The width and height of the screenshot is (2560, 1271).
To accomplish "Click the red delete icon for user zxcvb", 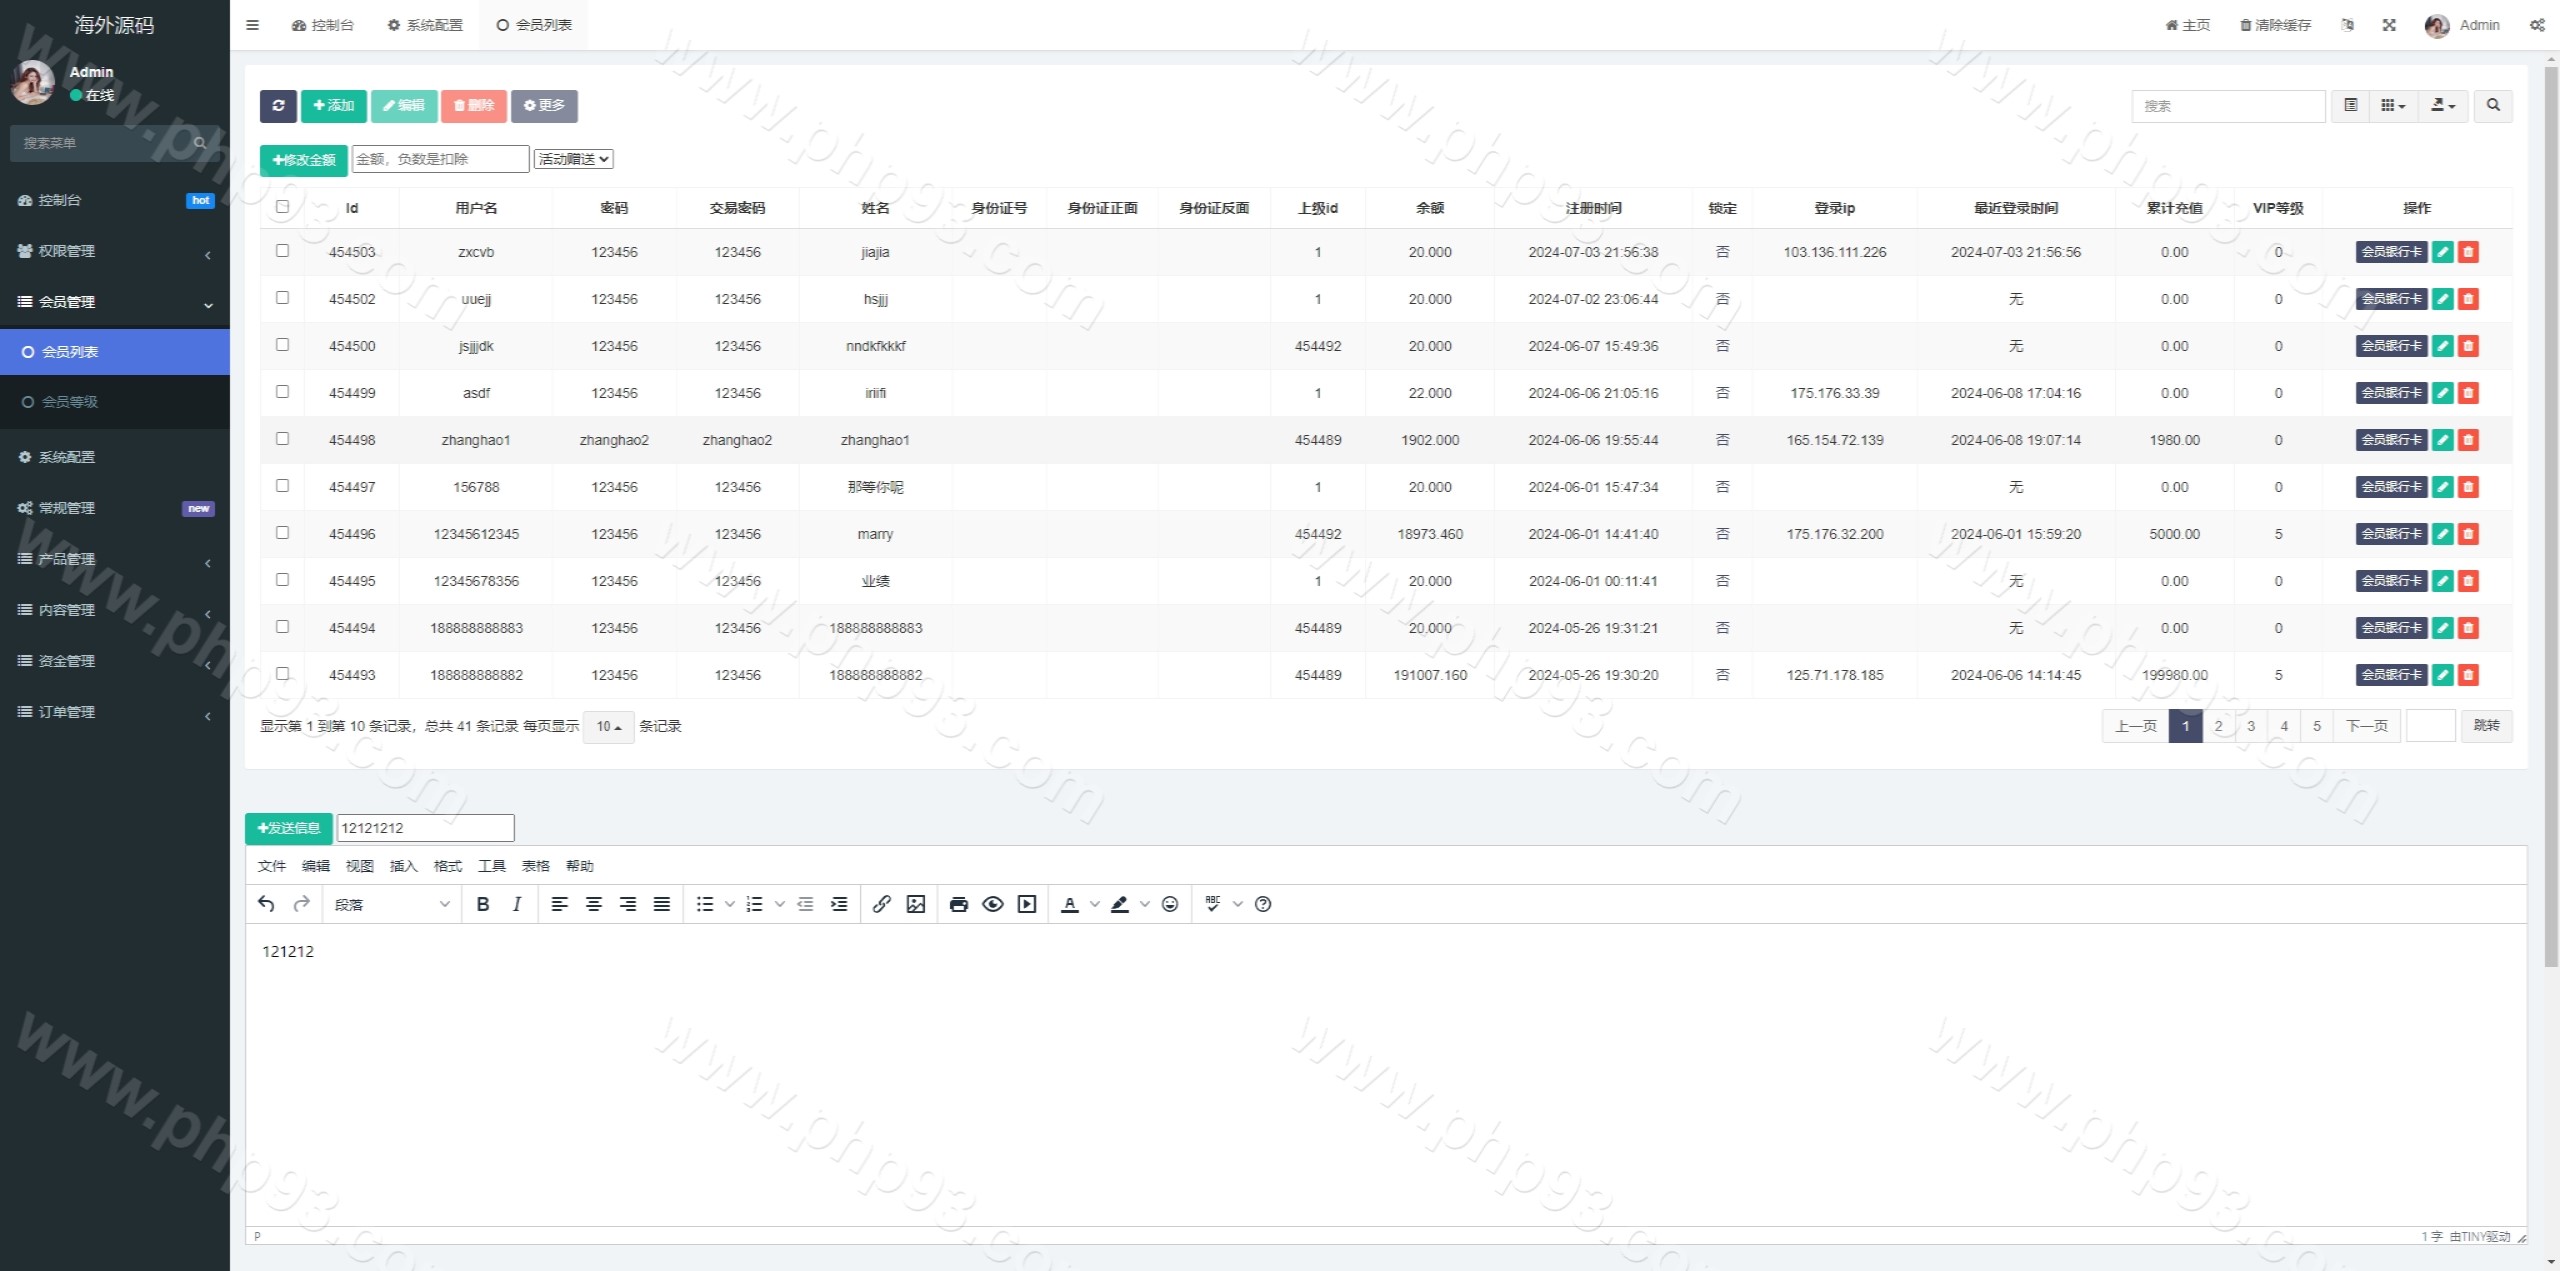I will click(2468, 252).
